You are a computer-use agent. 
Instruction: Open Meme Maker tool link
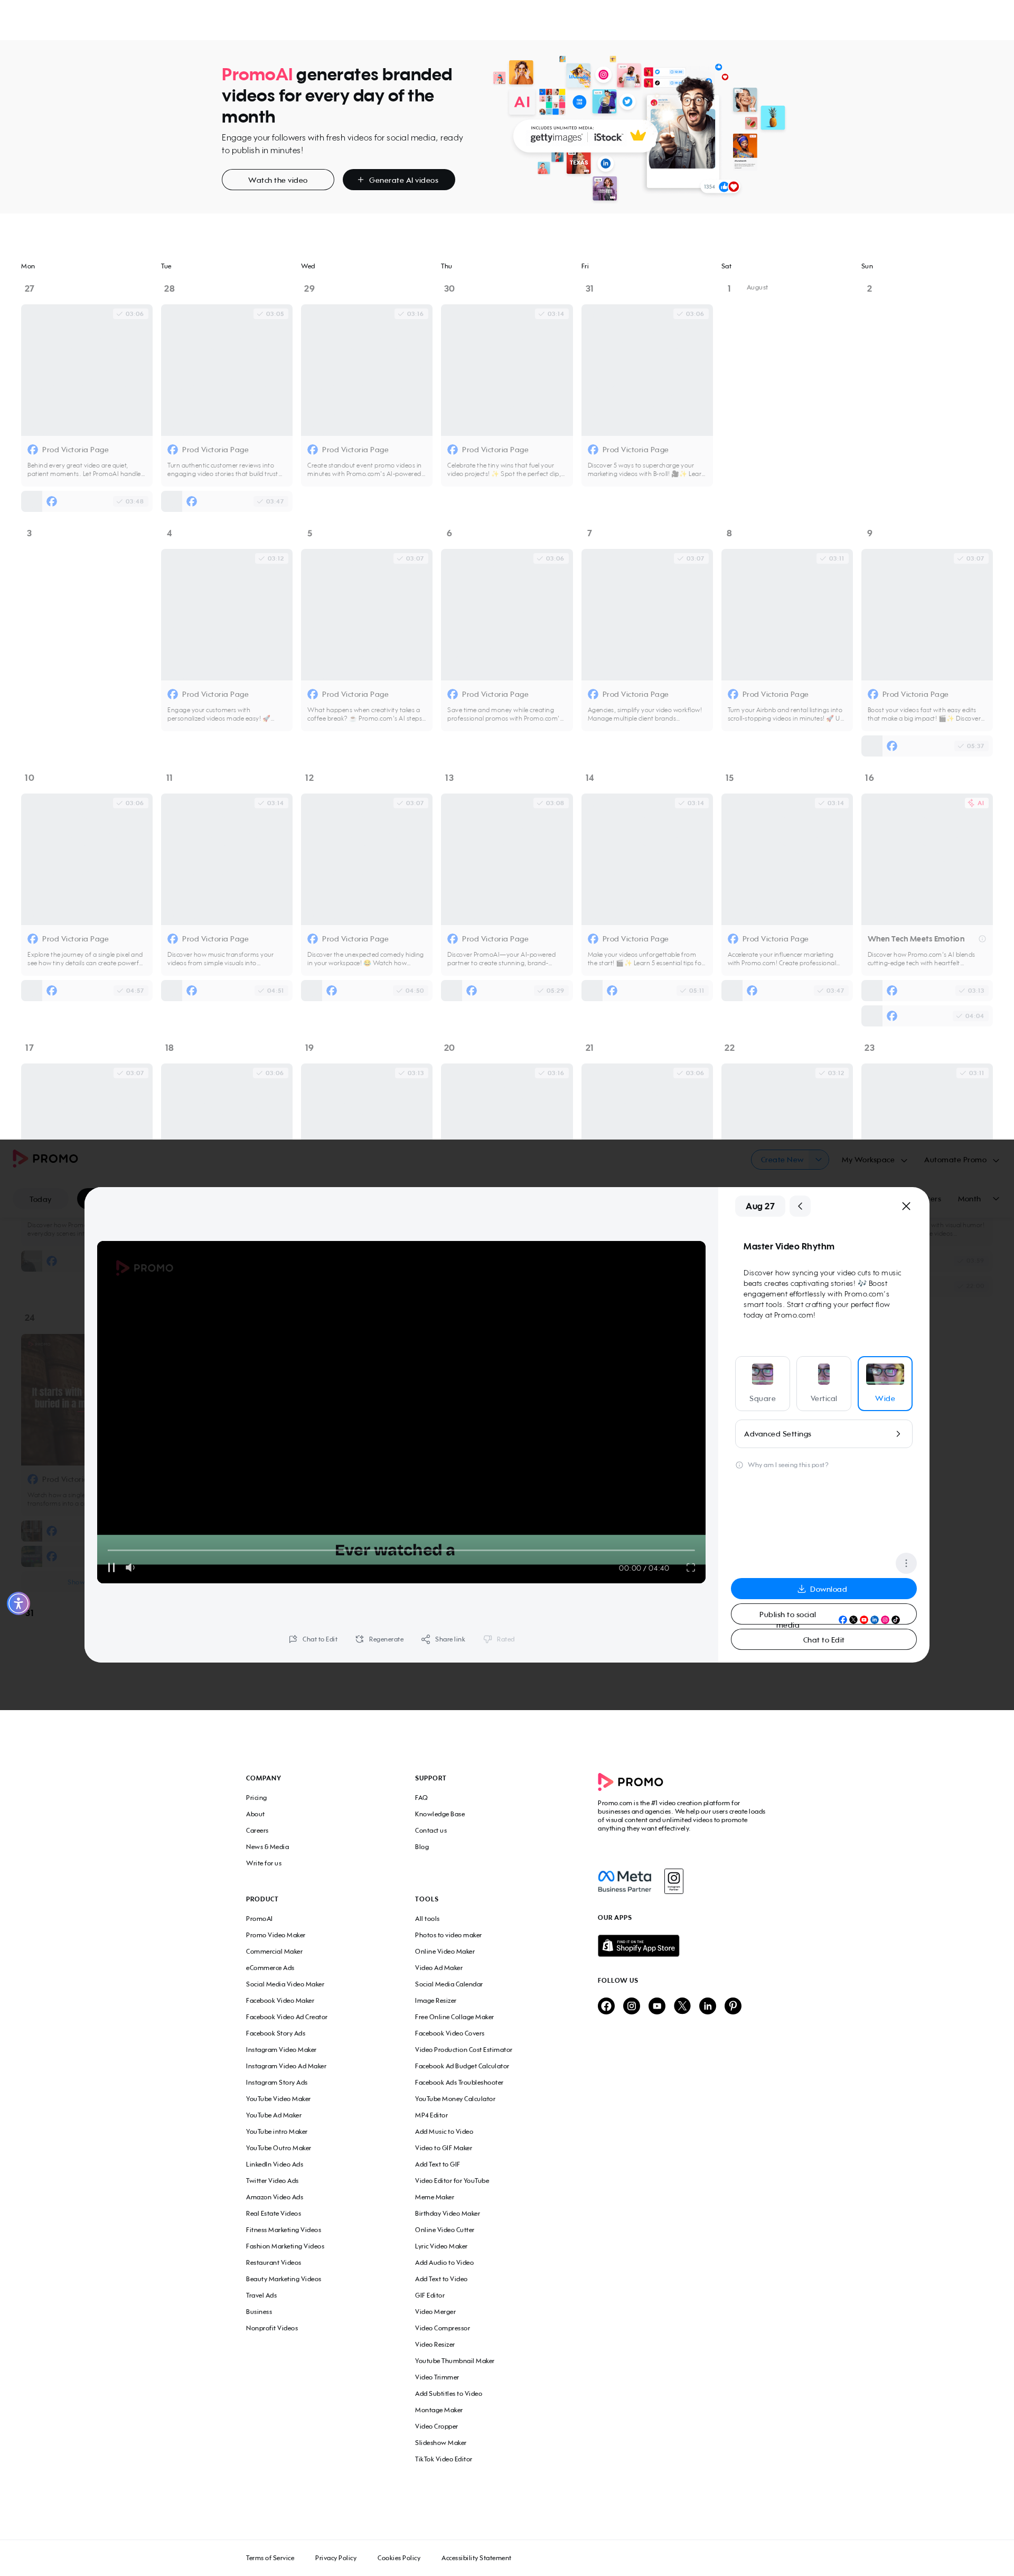coord(434,2197)
